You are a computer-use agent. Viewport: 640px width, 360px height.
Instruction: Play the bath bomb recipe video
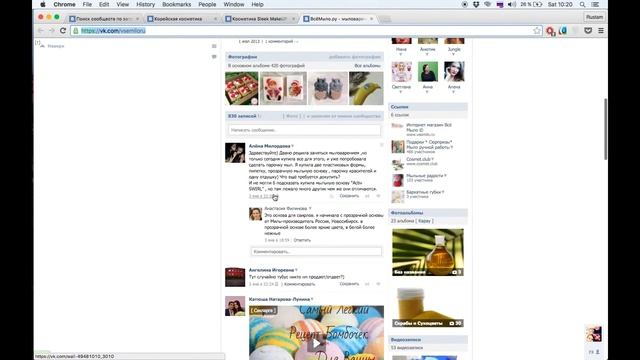pyautogui.click(x=316, y=344)
